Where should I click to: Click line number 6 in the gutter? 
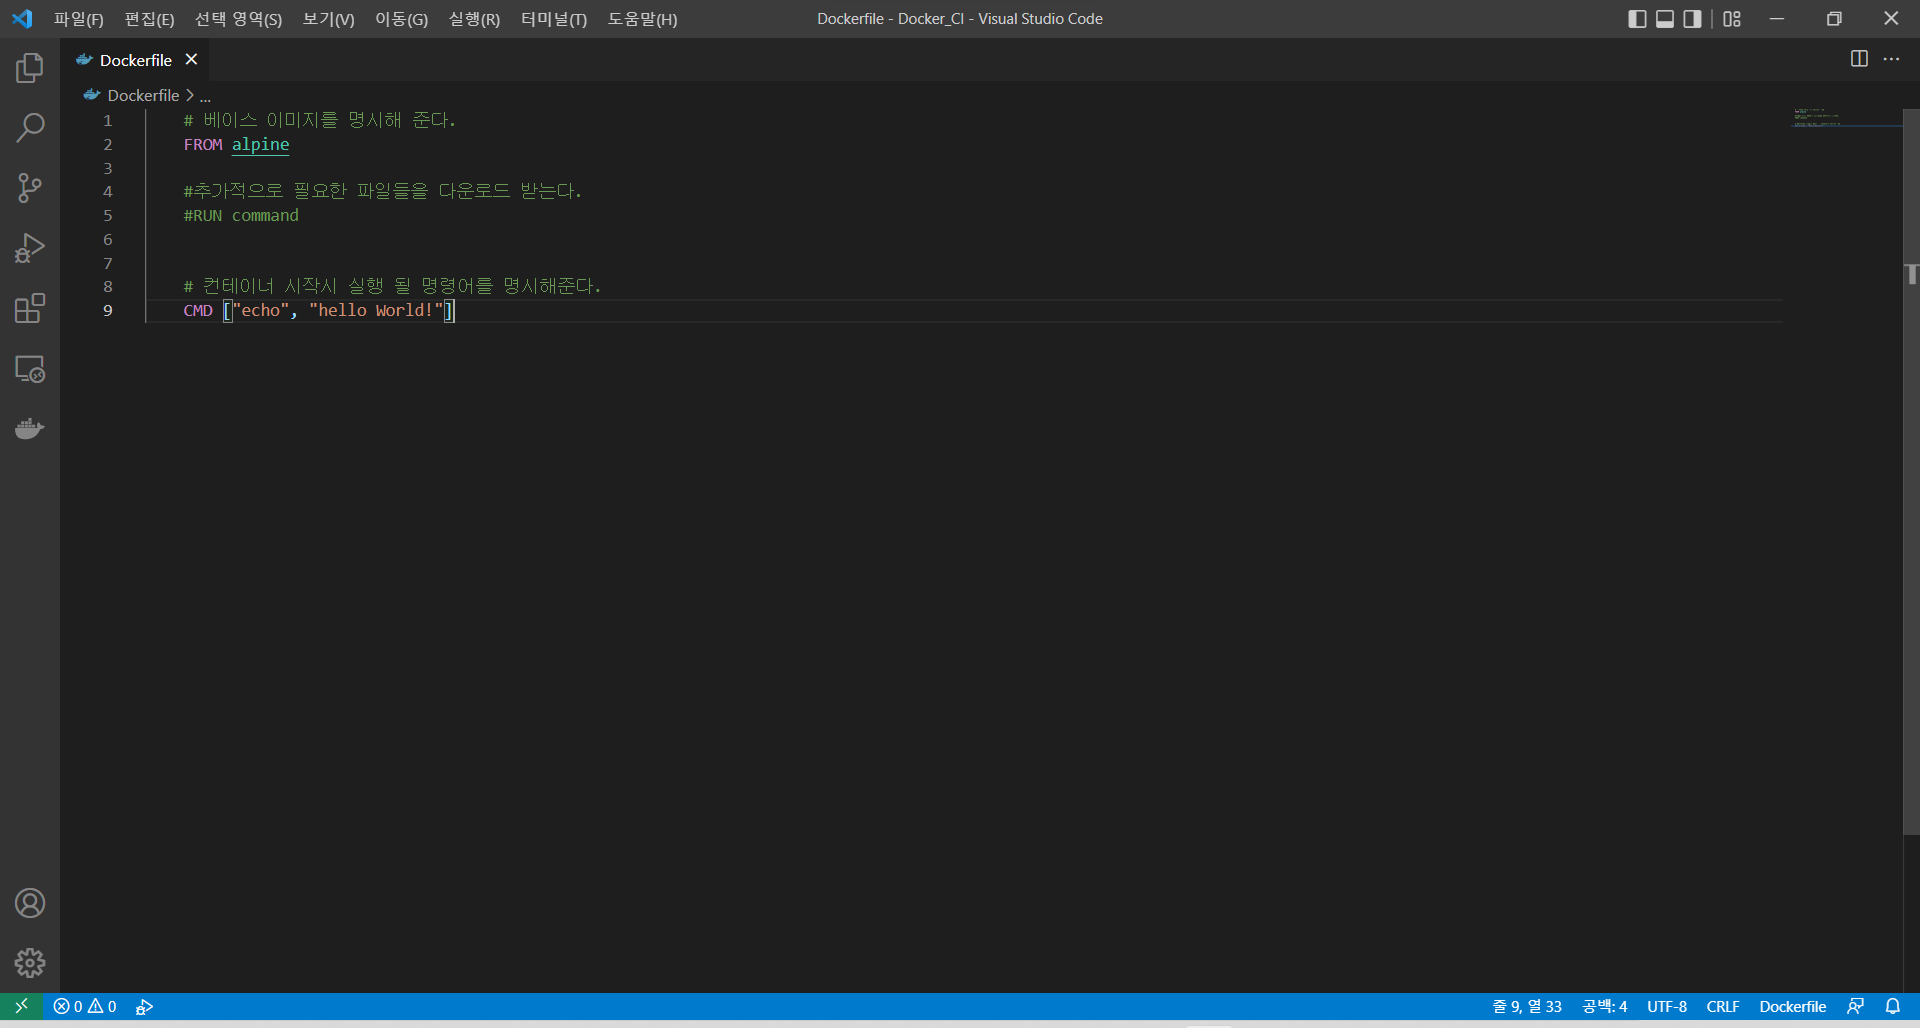click(108, 239)
